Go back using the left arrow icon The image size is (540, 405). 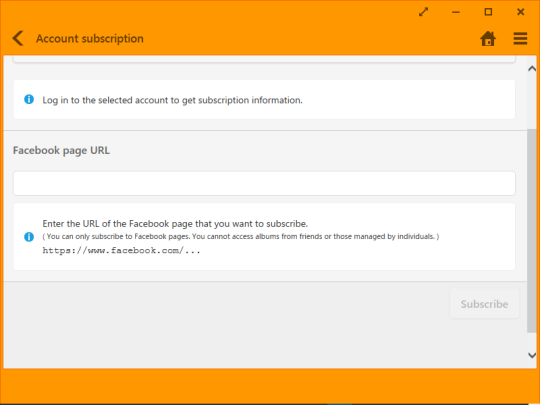click(18, 38)
